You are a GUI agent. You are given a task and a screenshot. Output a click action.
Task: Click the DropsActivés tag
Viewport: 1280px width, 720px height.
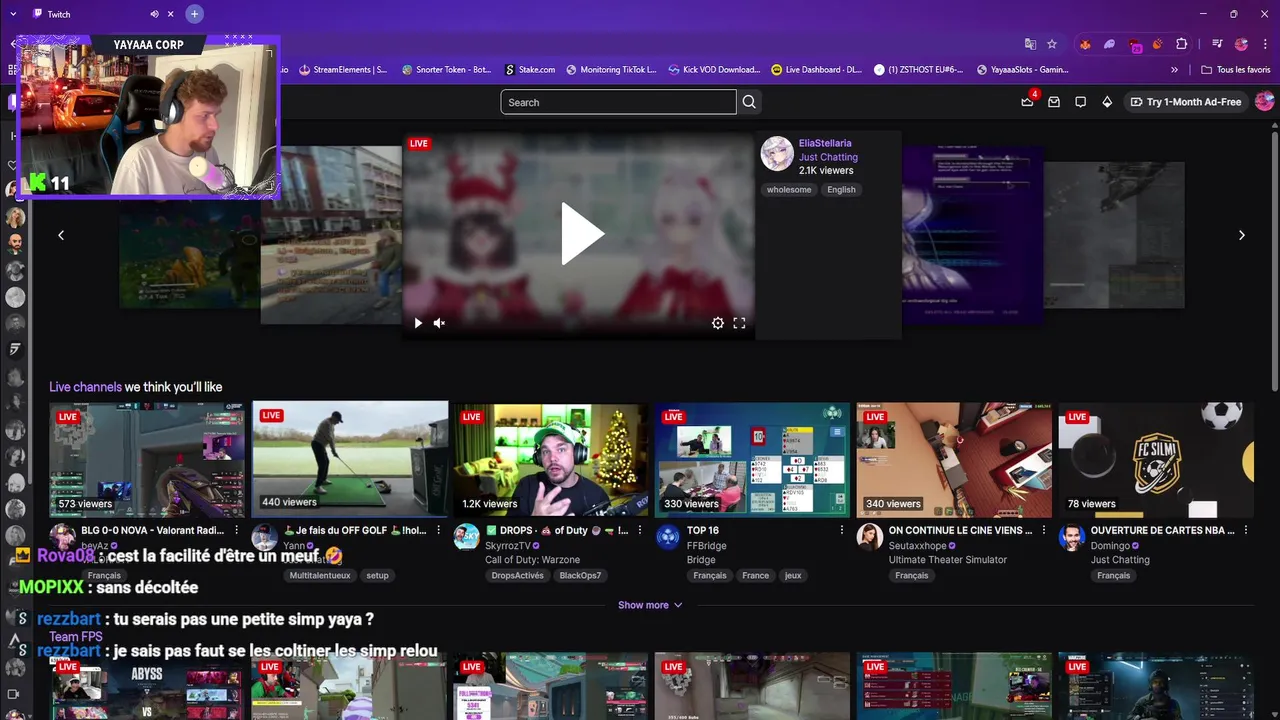tap(517, 575)
